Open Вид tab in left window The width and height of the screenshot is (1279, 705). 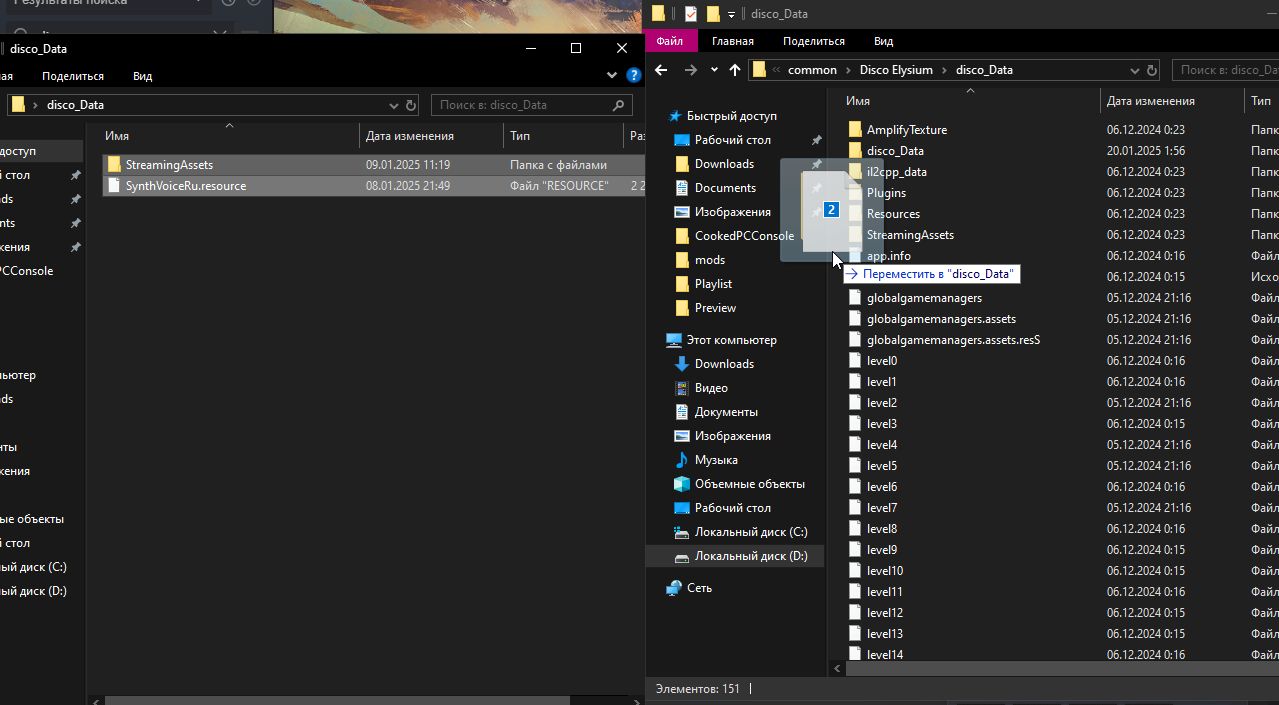[x=142, y=76]
